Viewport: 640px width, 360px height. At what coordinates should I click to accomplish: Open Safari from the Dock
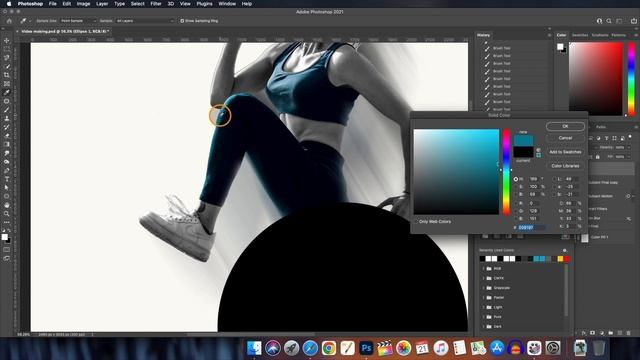coord(310,348)
